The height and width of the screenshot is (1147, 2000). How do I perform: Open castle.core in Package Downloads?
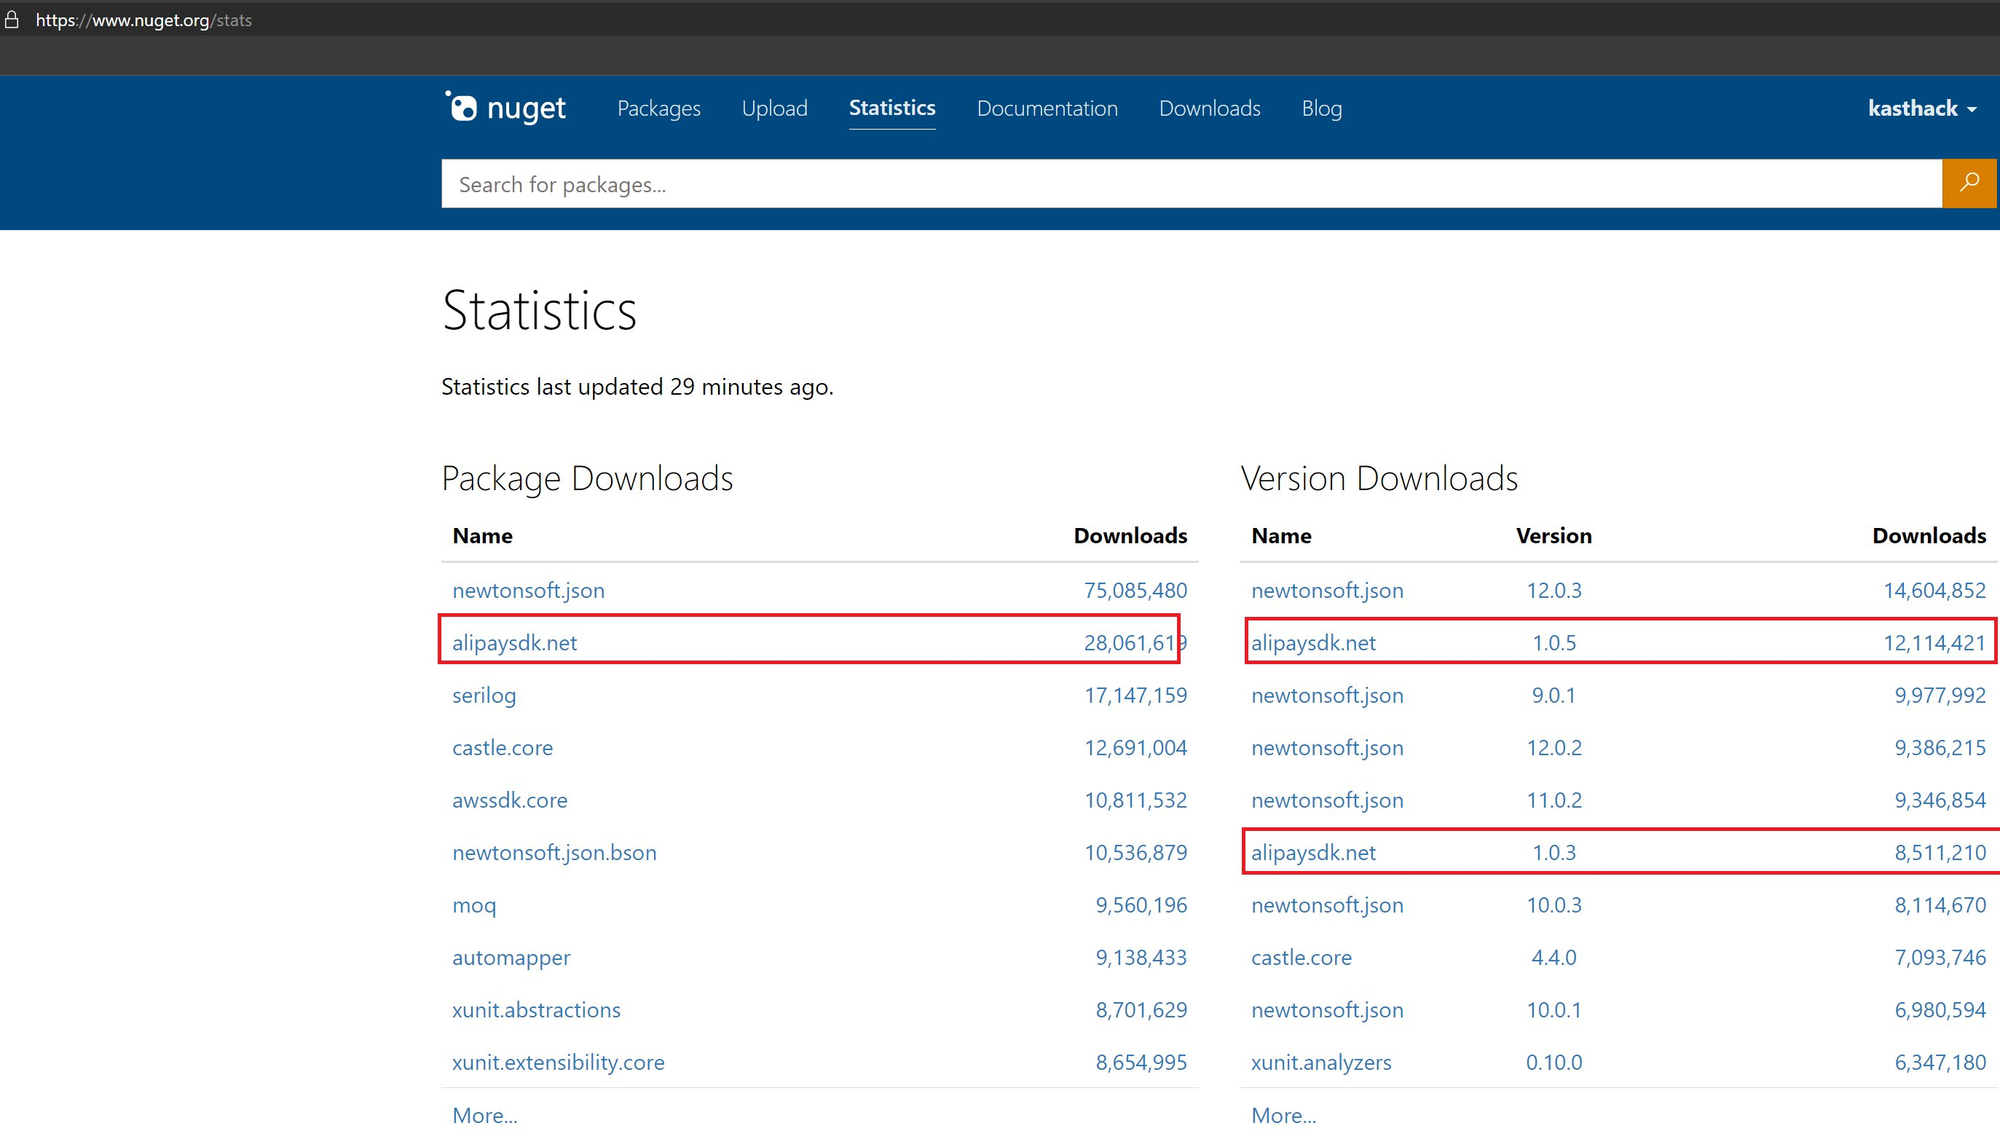[502, 748]
